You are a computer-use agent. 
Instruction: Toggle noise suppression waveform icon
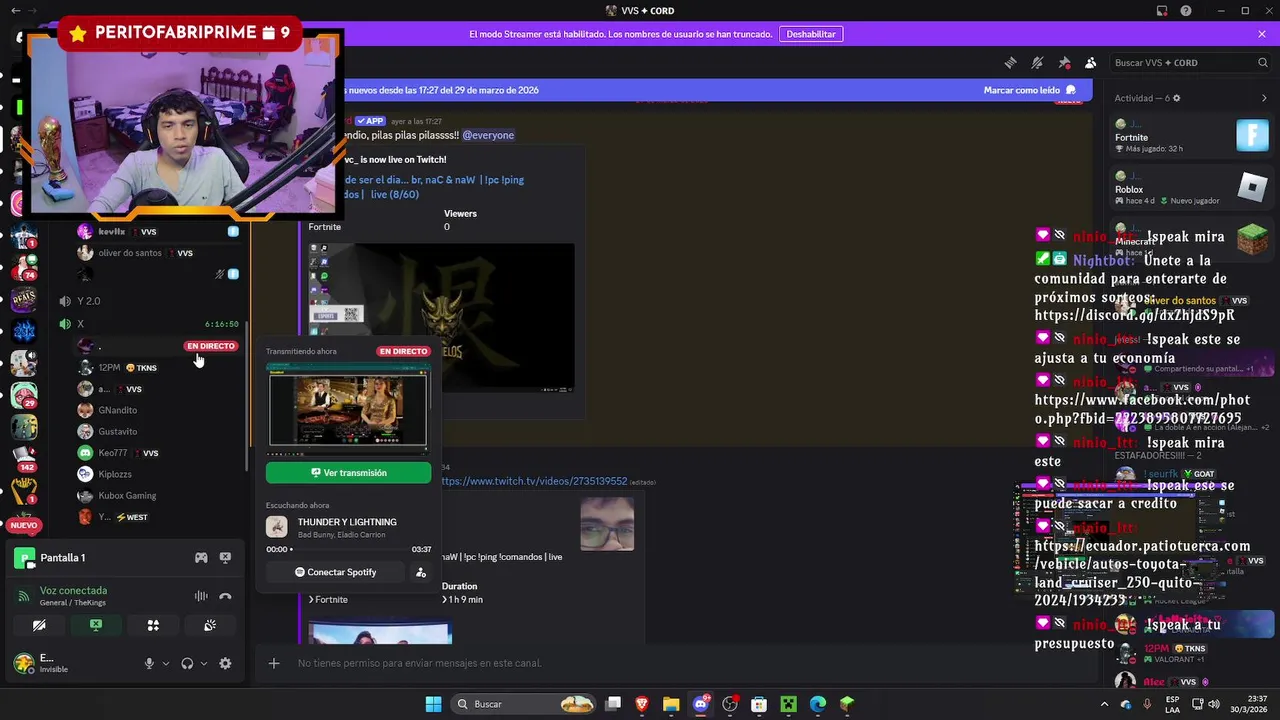tap(201, 596)
